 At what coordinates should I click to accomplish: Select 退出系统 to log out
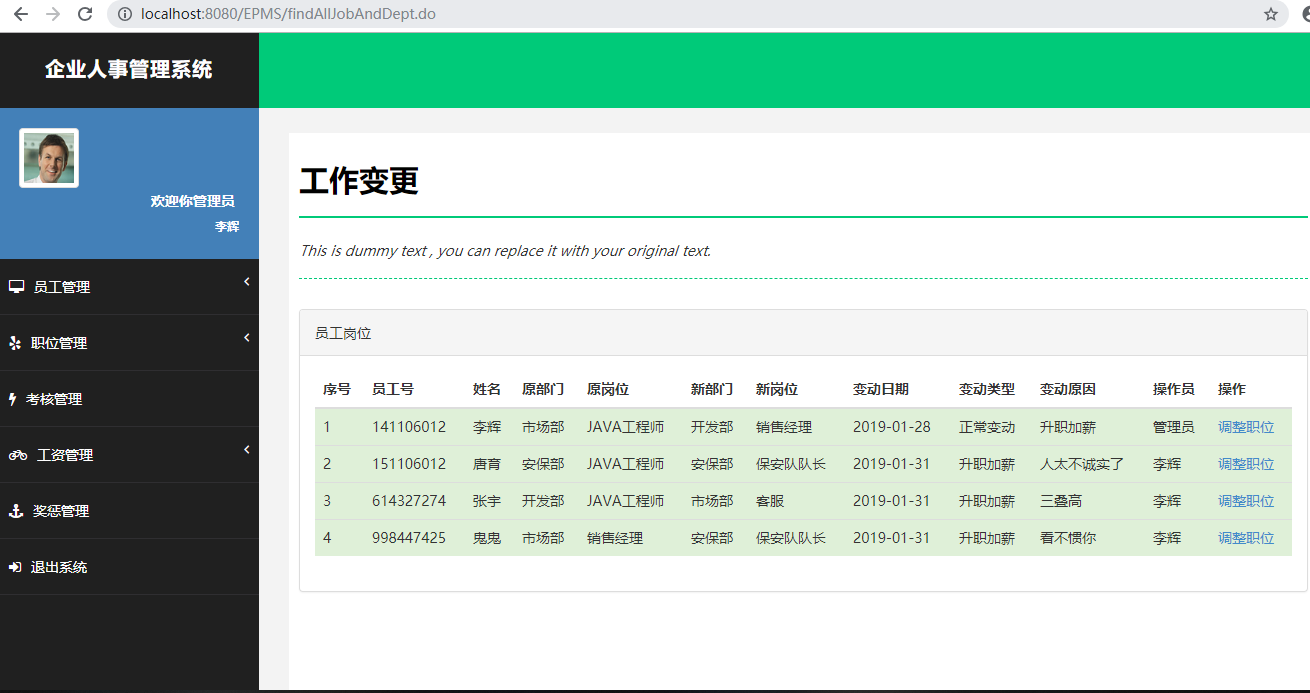(129, 567)
